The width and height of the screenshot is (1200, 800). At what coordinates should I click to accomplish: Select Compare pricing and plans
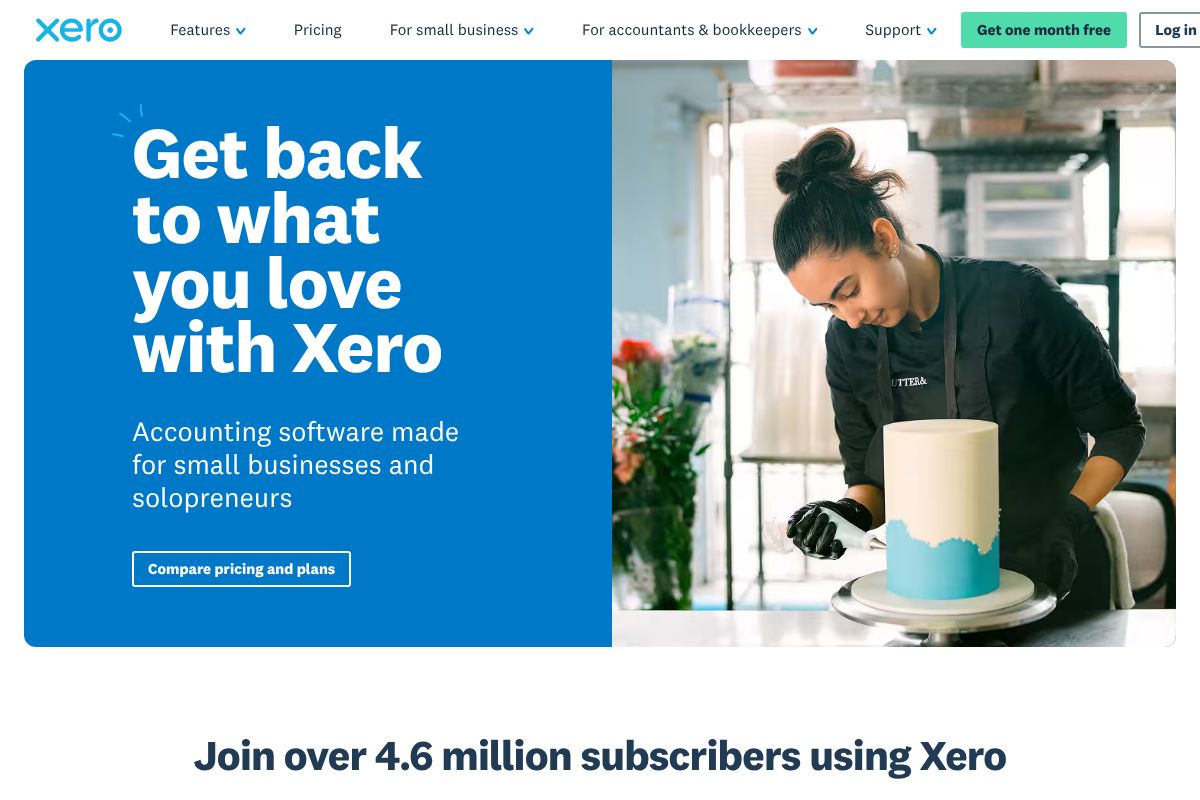coord(241,569)
